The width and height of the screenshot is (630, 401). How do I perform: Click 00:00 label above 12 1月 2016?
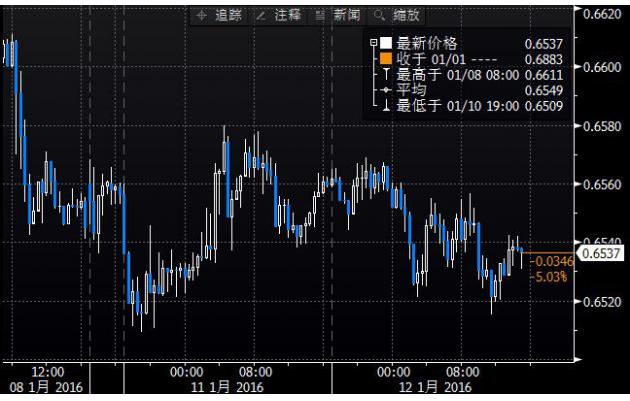point(394,372)
